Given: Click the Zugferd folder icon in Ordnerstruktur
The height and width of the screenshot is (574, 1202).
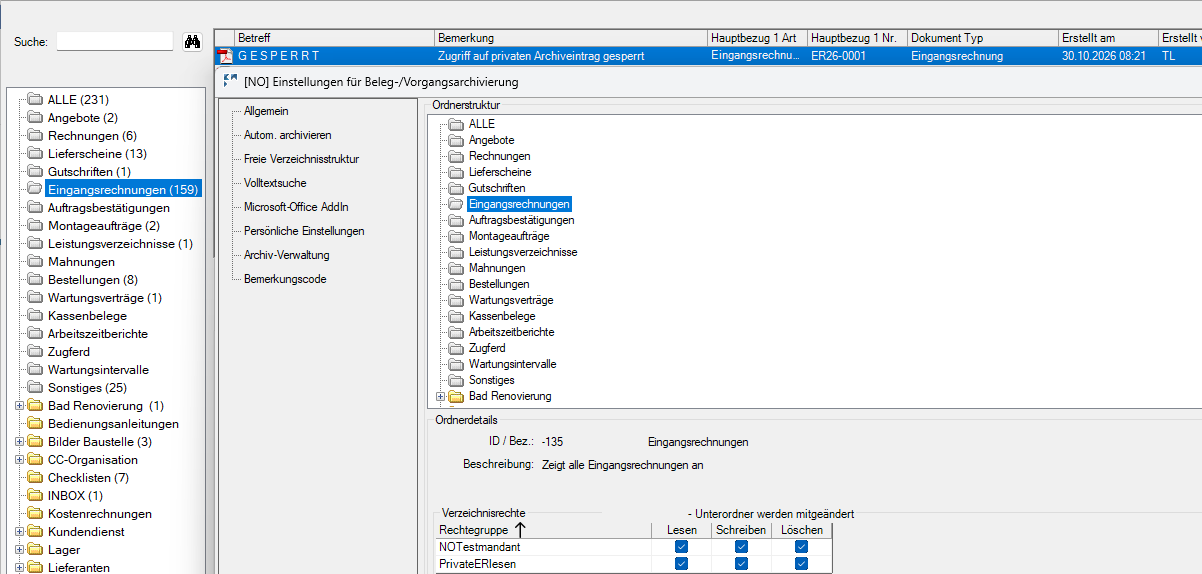Looking at the screenshot, I should pyautogui.click(x=457, y=348).
